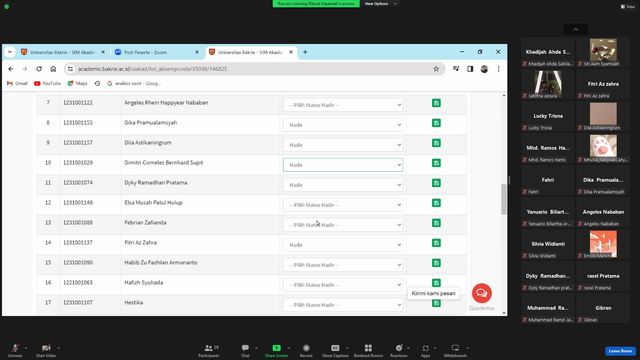Viewport: 640px width, 360px height.
Task: Open Hadir dropdown for Dila Astikaningrum
Action: tap(343, 145)
